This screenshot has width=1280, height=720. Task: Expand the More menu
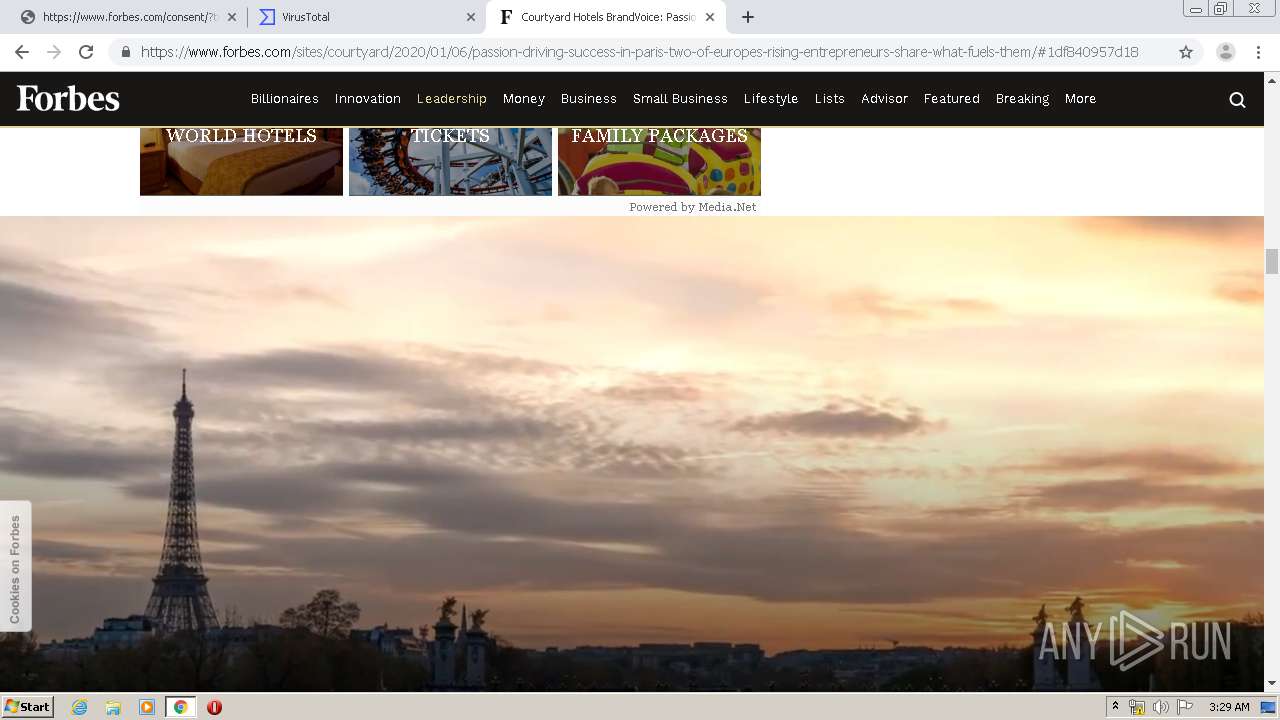1081,99
